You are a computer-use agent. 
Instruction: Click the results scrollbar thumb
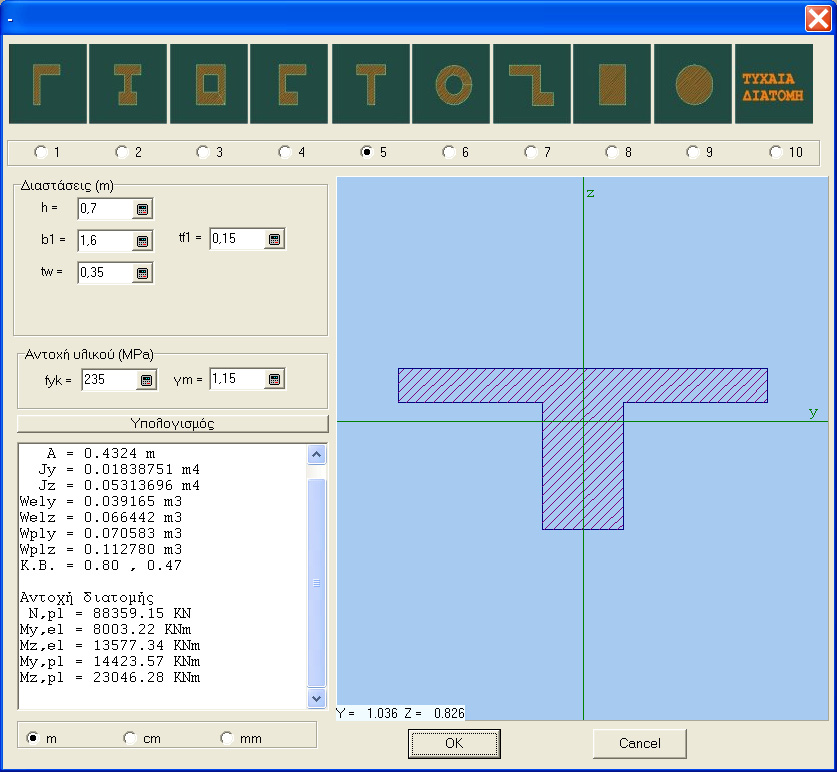[x=317, y=582]
